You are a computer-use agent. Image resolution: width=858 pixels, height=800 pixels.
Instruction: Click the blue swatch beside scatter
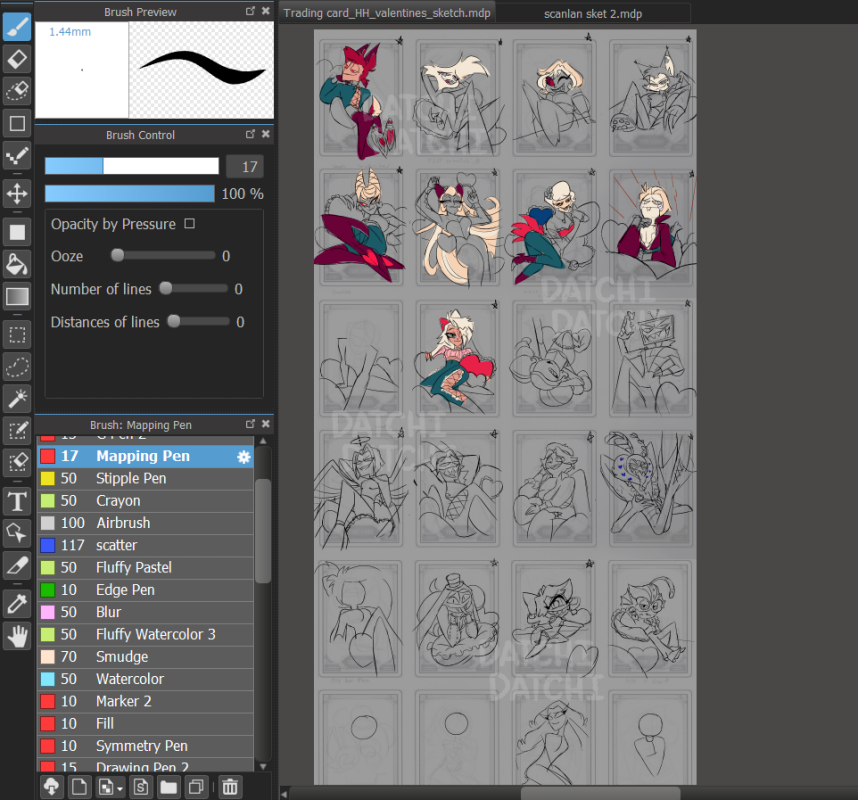point(48,546)
